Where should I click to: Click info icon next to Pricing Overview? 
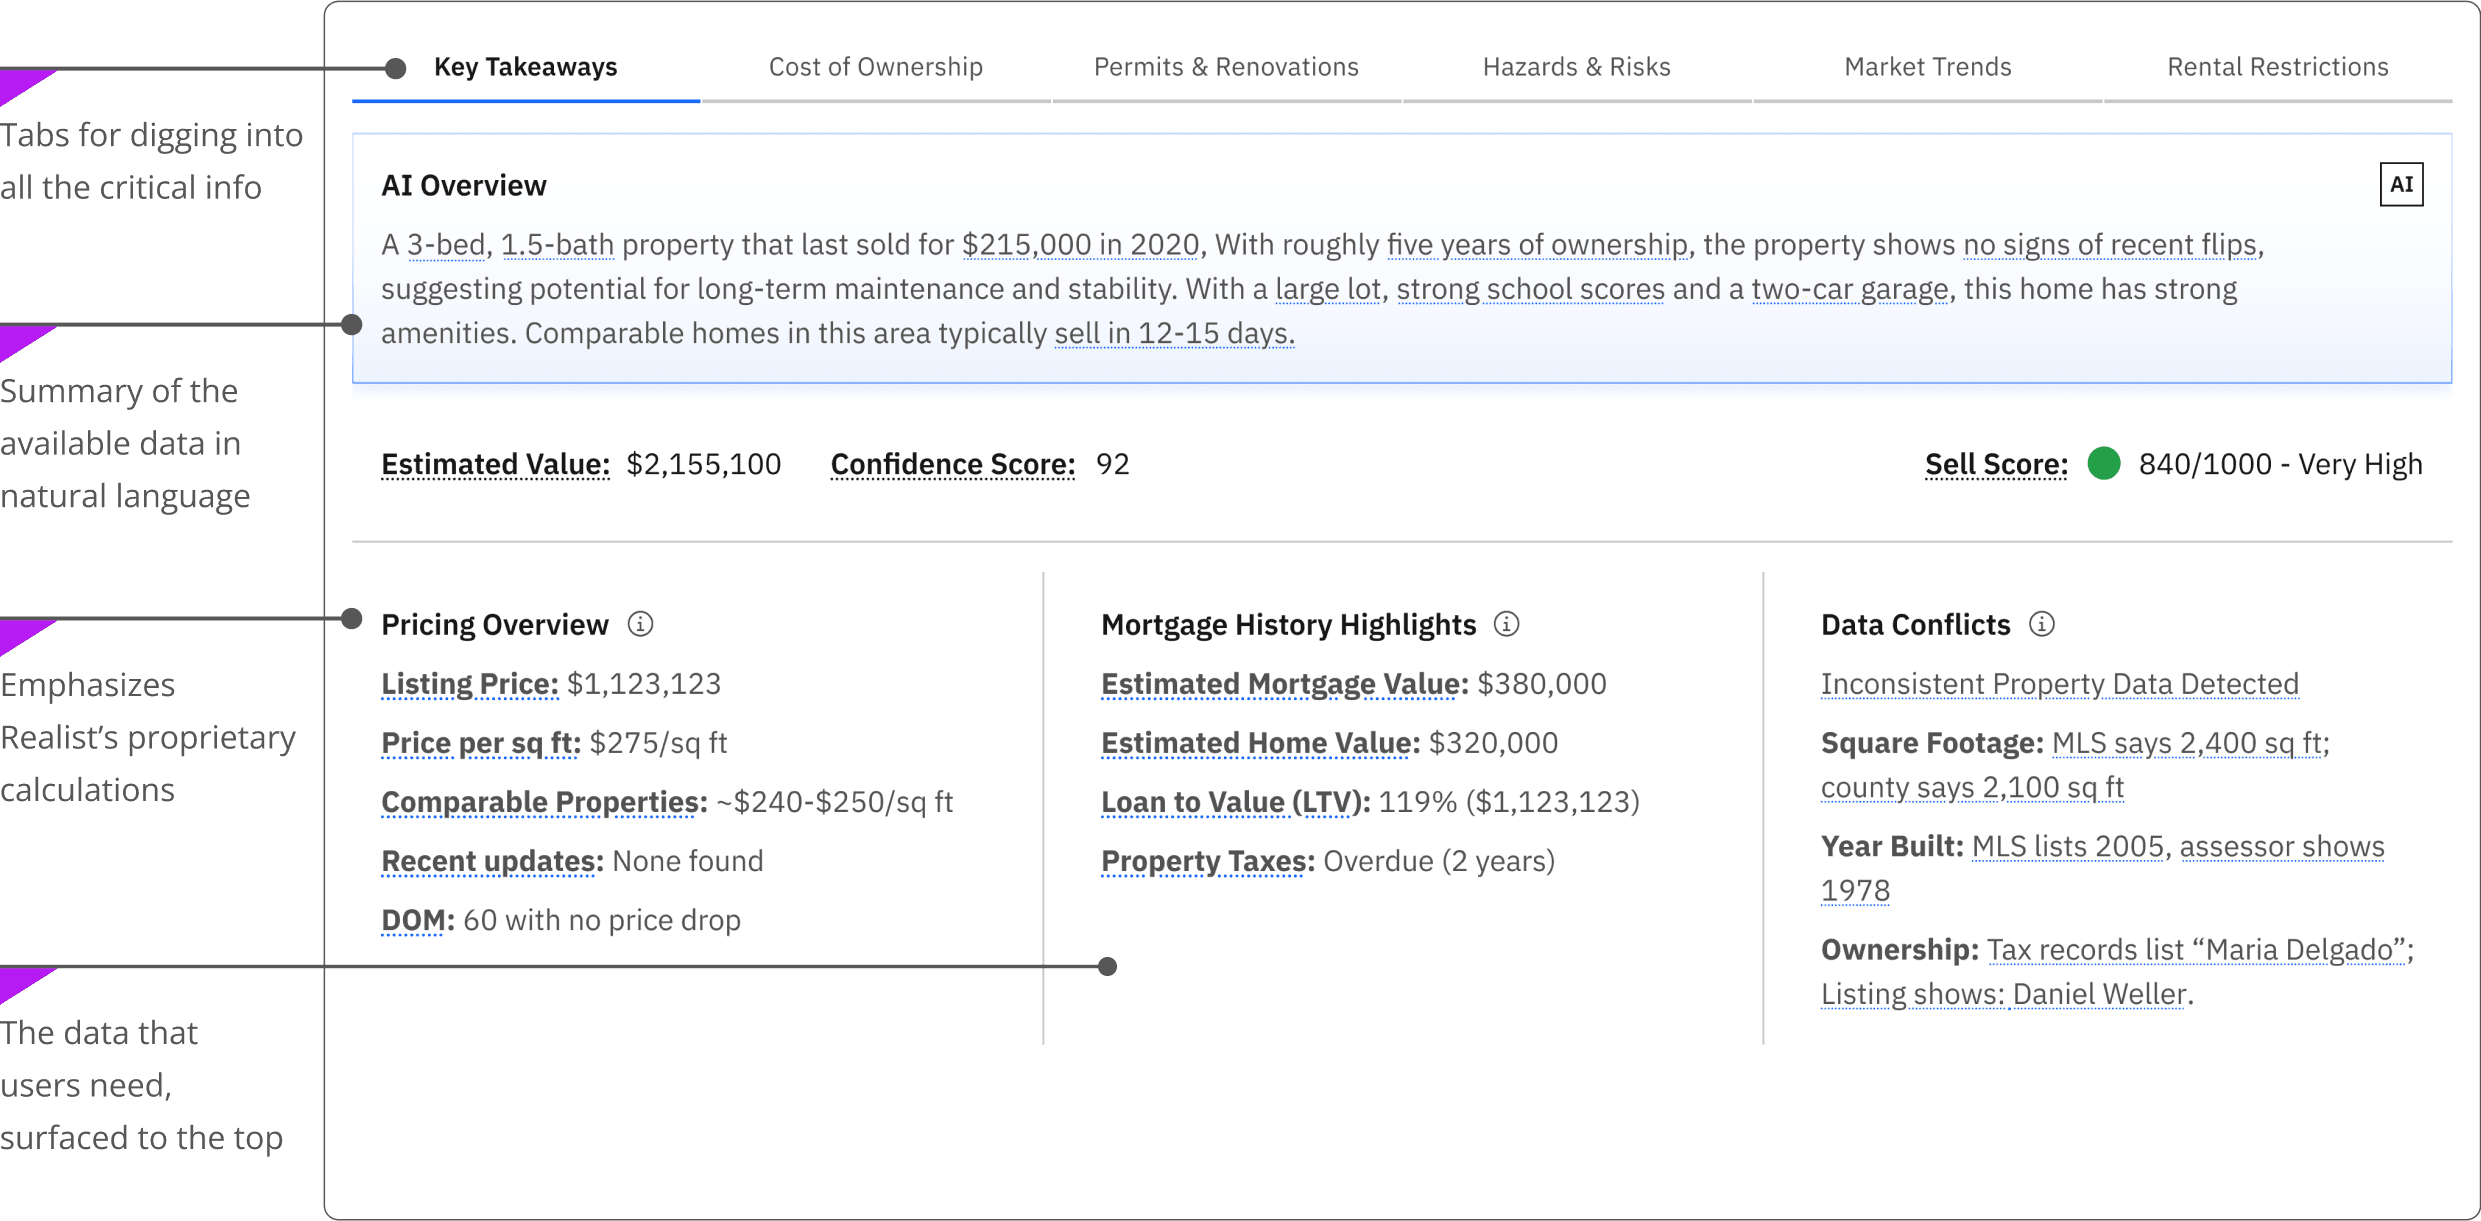click(x=640, y=624)
